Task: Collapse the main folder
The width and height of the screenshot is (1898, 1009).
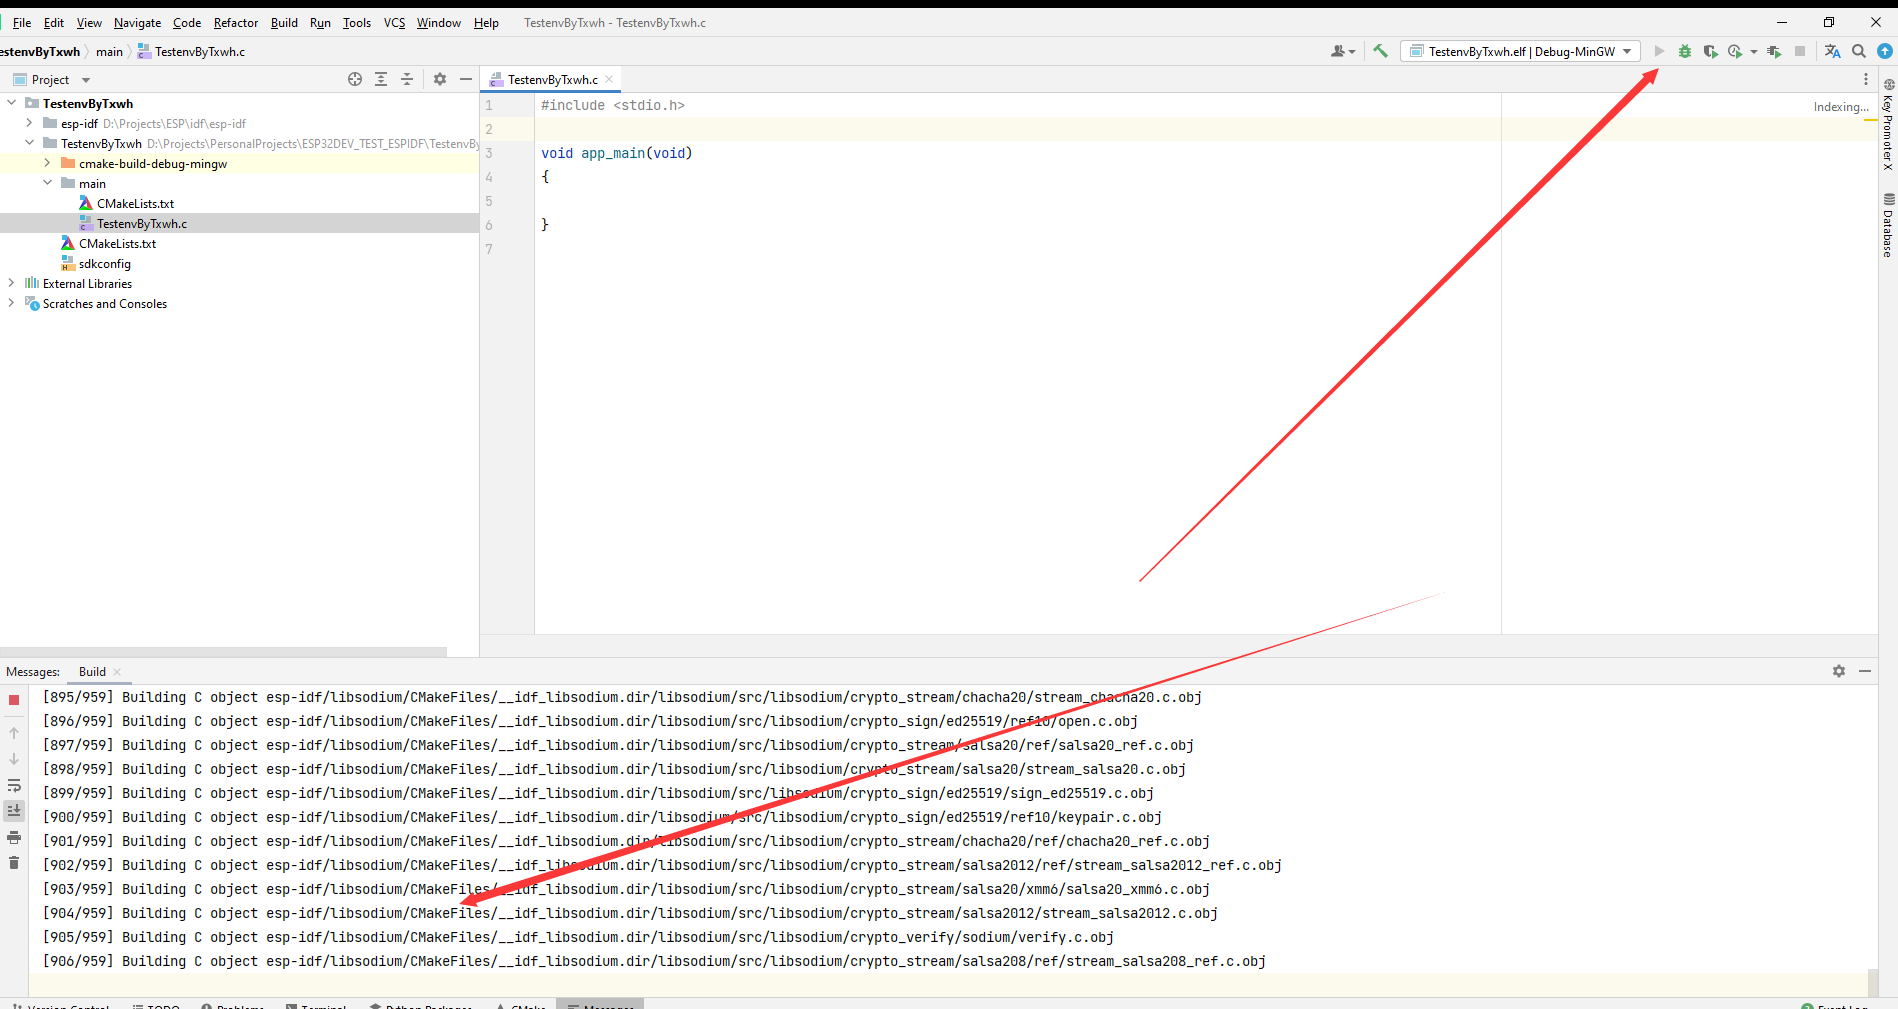Action: coord(47,183)
